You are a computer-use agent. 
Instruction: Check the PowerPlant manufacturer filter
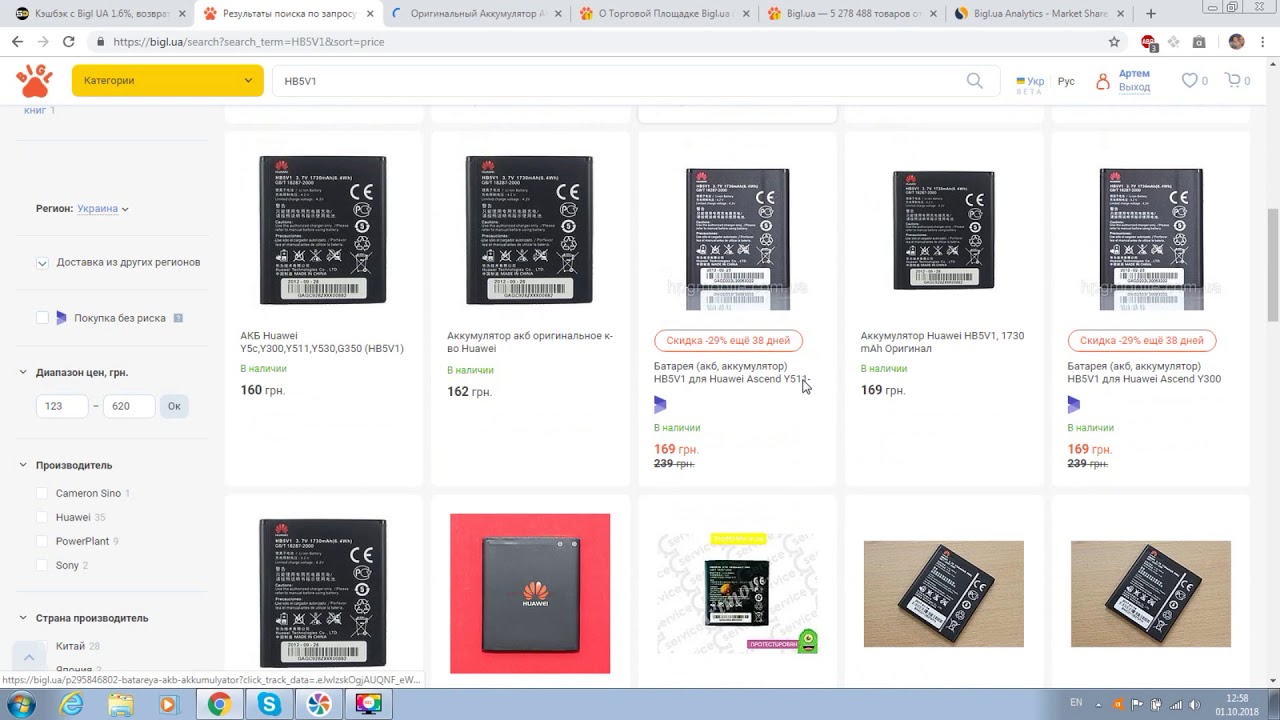pos(42,541)
